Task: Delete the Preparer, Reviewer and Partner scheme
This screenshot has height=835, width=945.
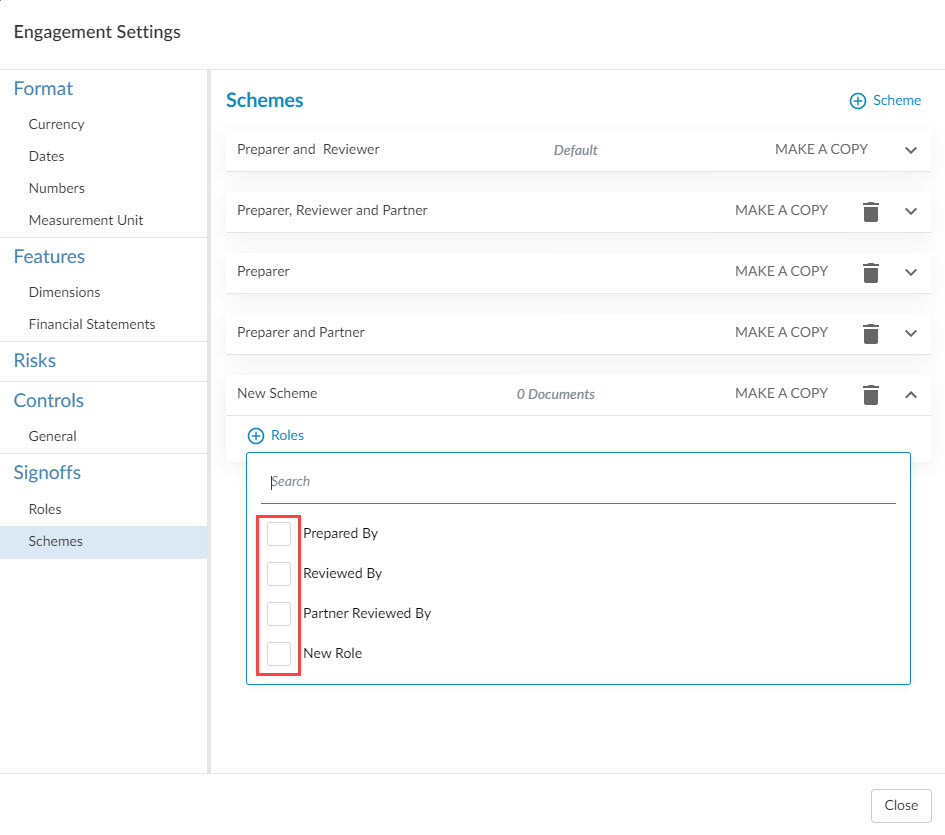Action: [x=871, y=212]
